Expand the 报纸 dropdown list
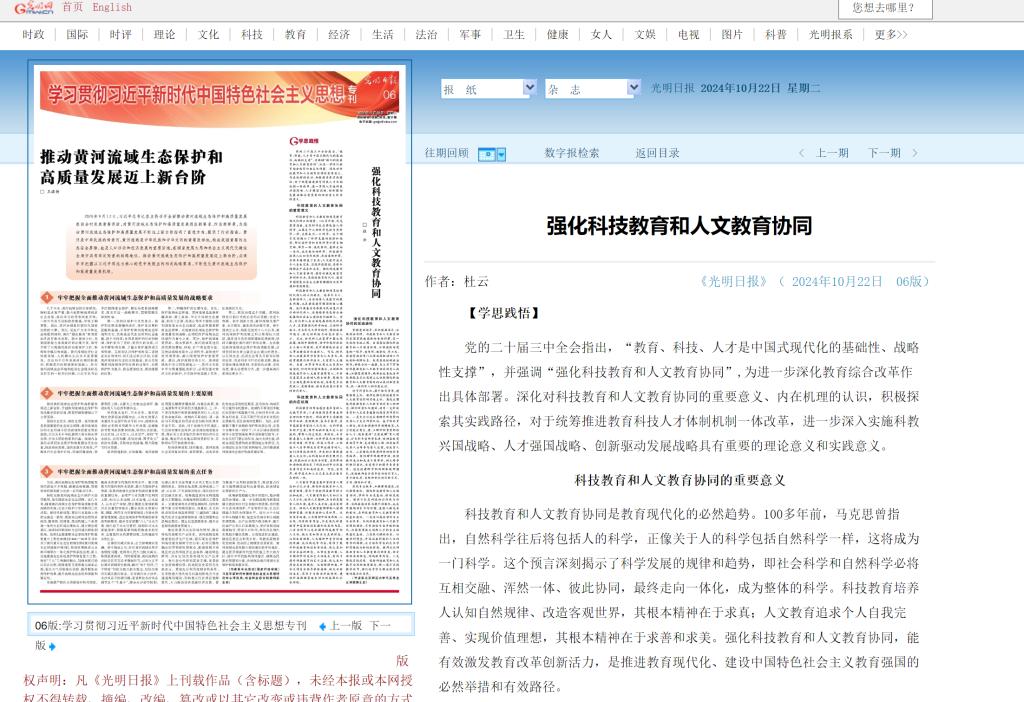This screenshot has height=702, width=1024. point(530,88)
